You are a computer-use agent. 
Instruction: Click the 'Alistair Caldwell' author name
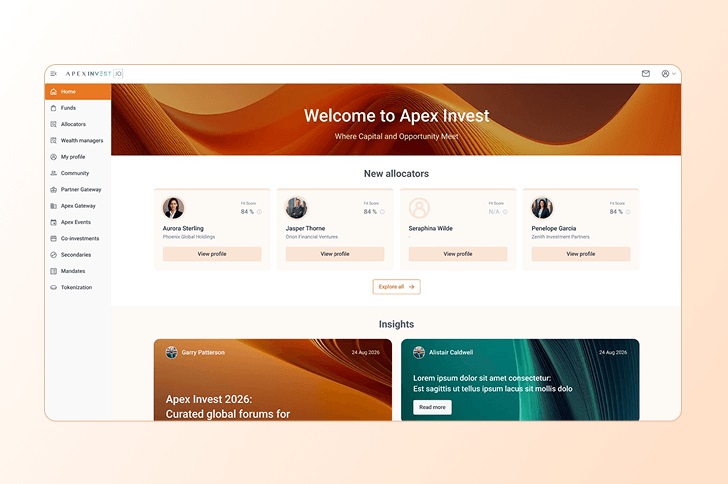[451, 353]
